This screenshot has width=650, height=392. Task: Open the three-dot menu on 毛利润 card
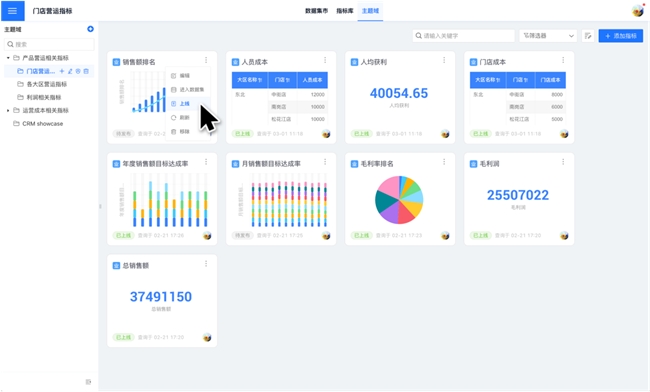coord(563,162)
